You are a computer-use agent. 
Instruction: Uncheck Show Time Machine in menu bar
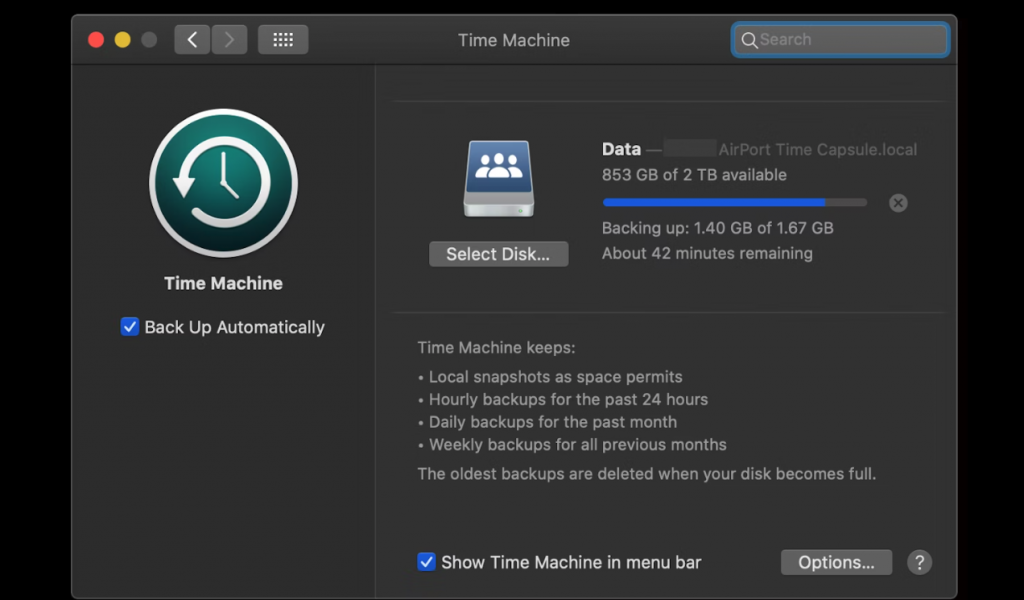click(x=426, y=561)
